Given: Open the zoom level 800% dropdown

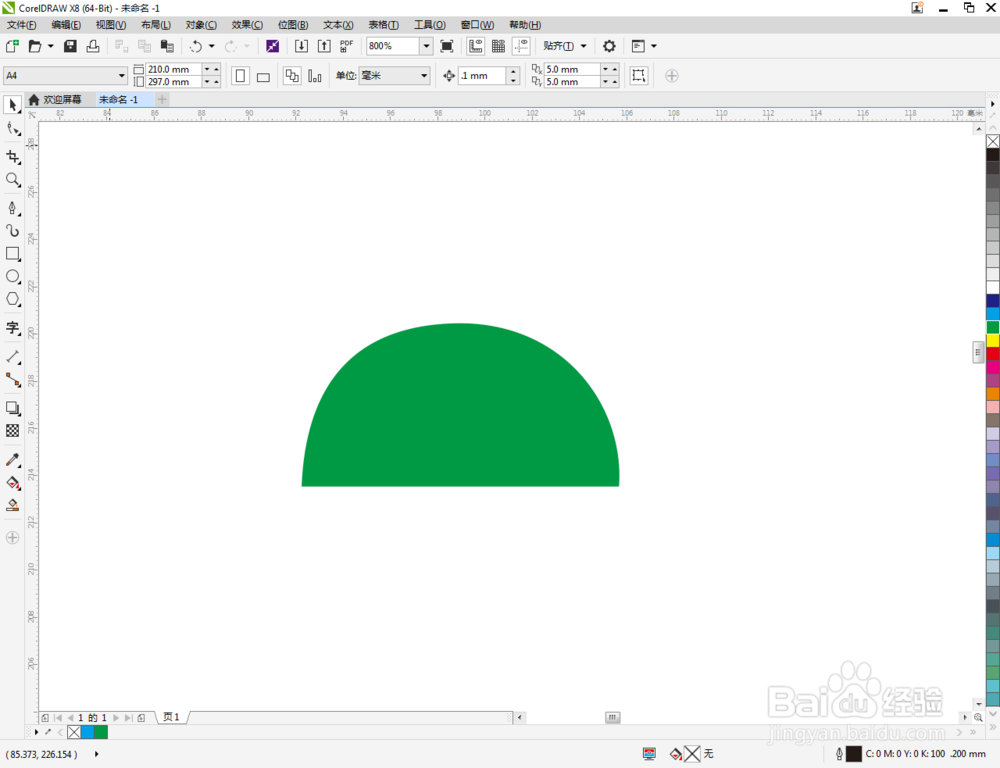Looking at the screenshot, I should coord(426,46).
